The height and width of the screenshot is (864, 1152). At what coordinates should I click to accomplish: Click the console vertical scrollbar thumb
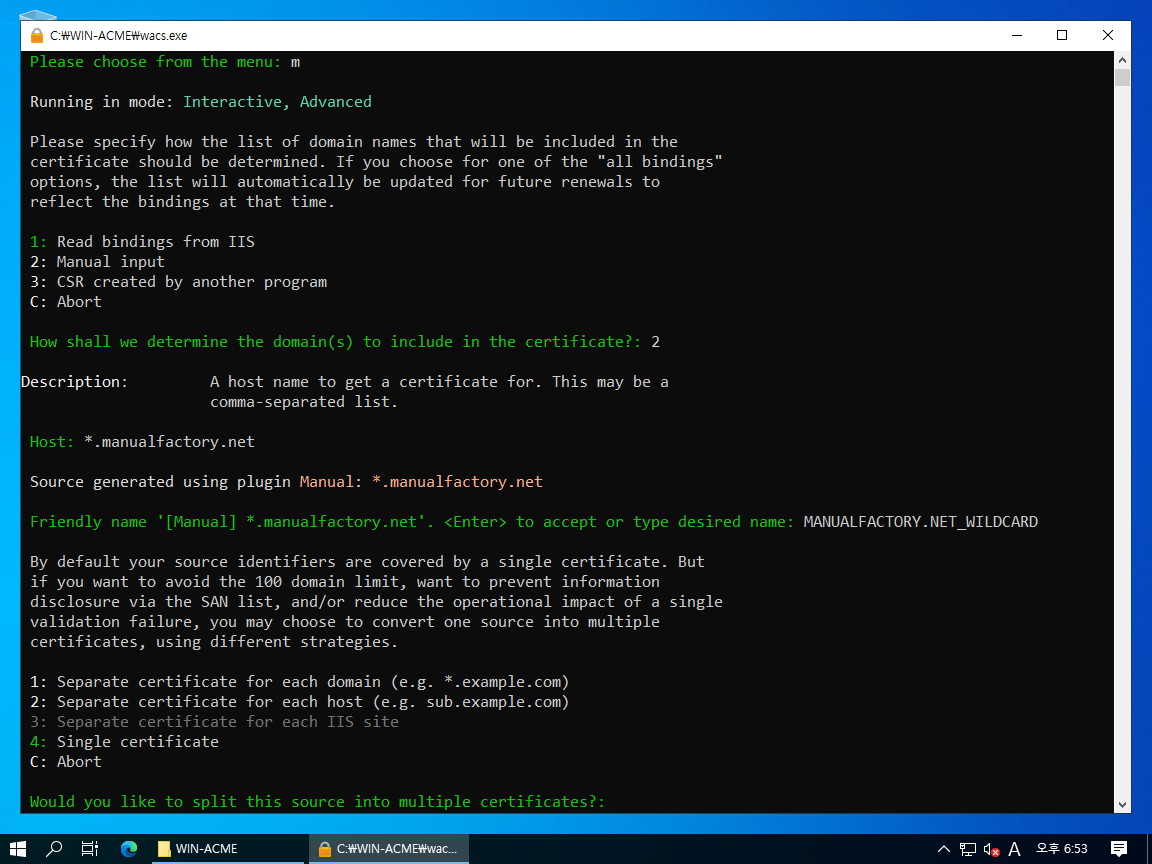1122,78
